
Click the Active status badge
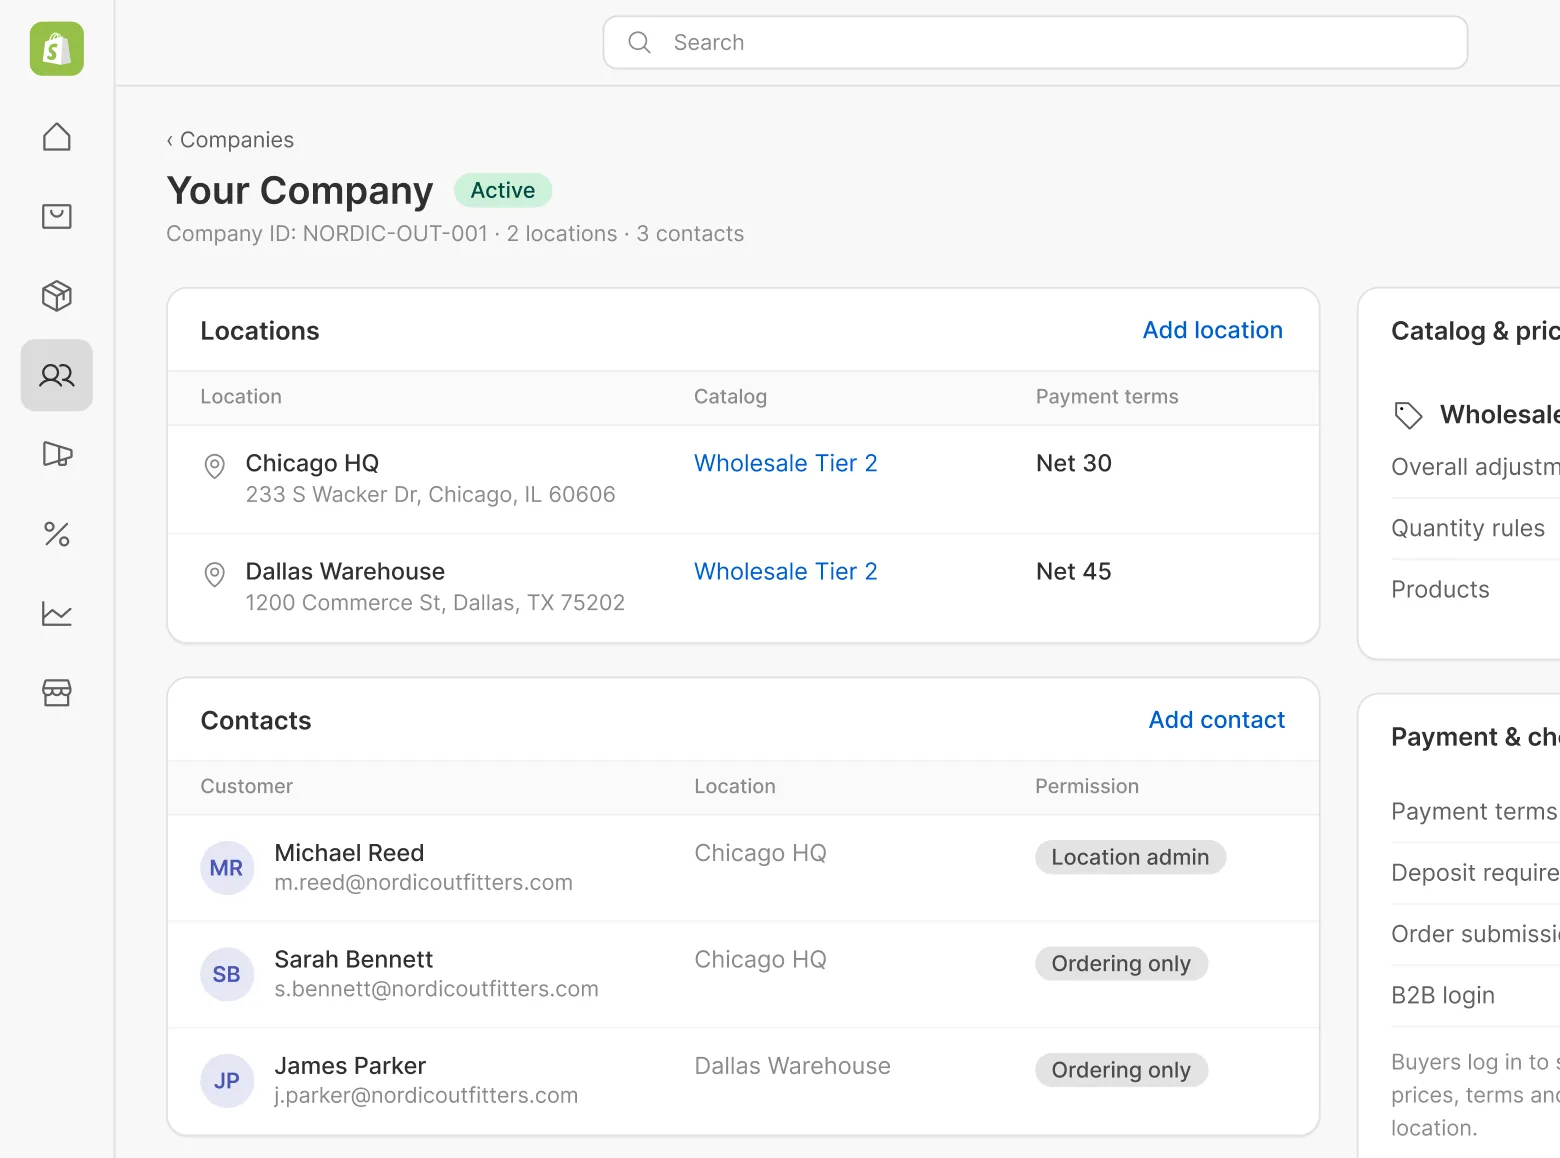pos(503,190)
